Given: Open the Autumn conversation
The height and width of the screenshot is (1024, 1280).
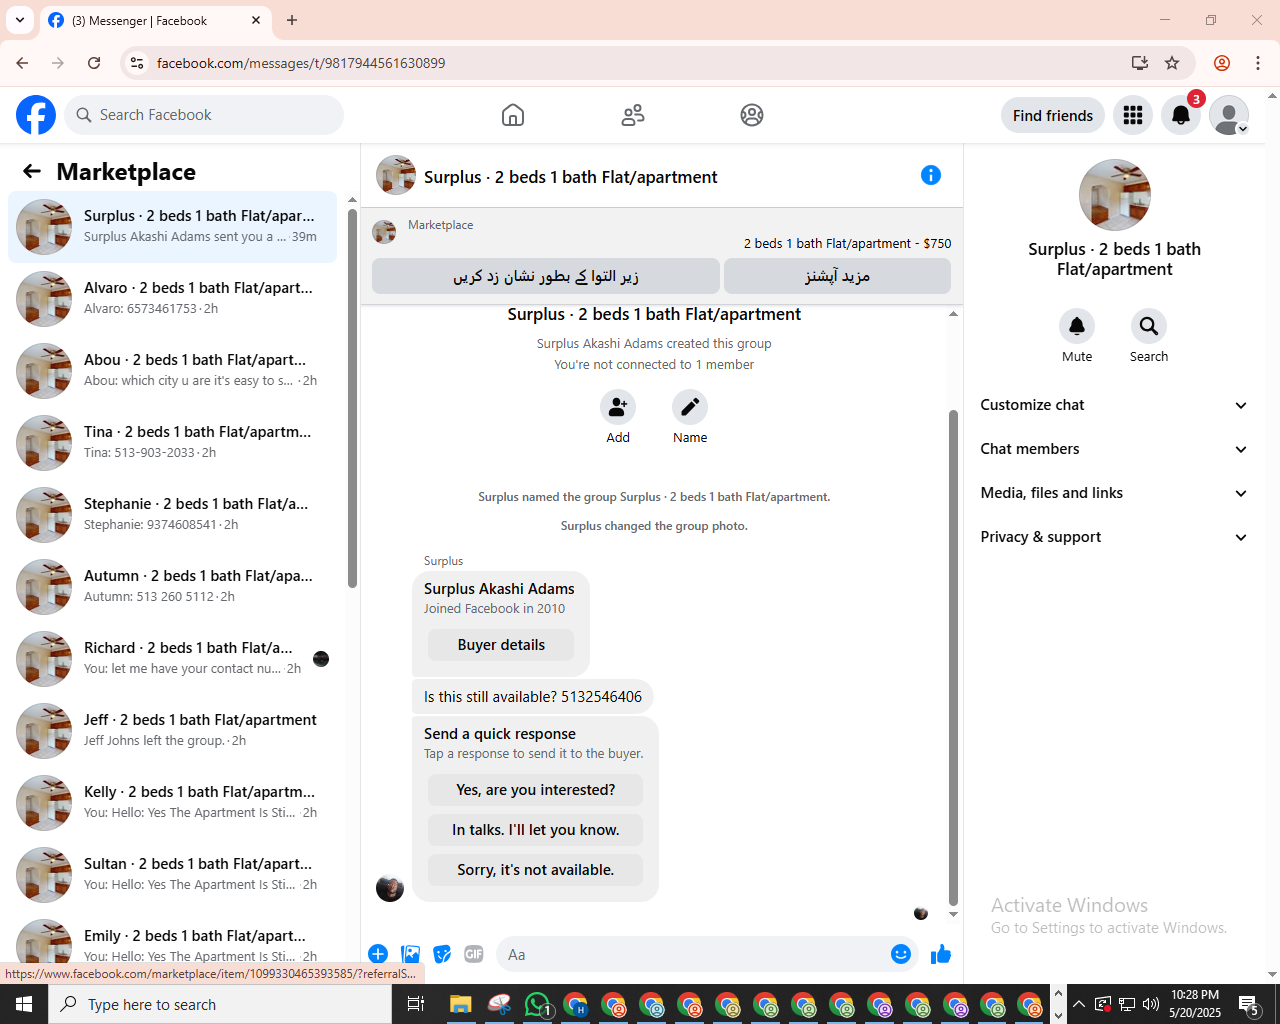Looking at the screenshot, I should pos(172,587).
